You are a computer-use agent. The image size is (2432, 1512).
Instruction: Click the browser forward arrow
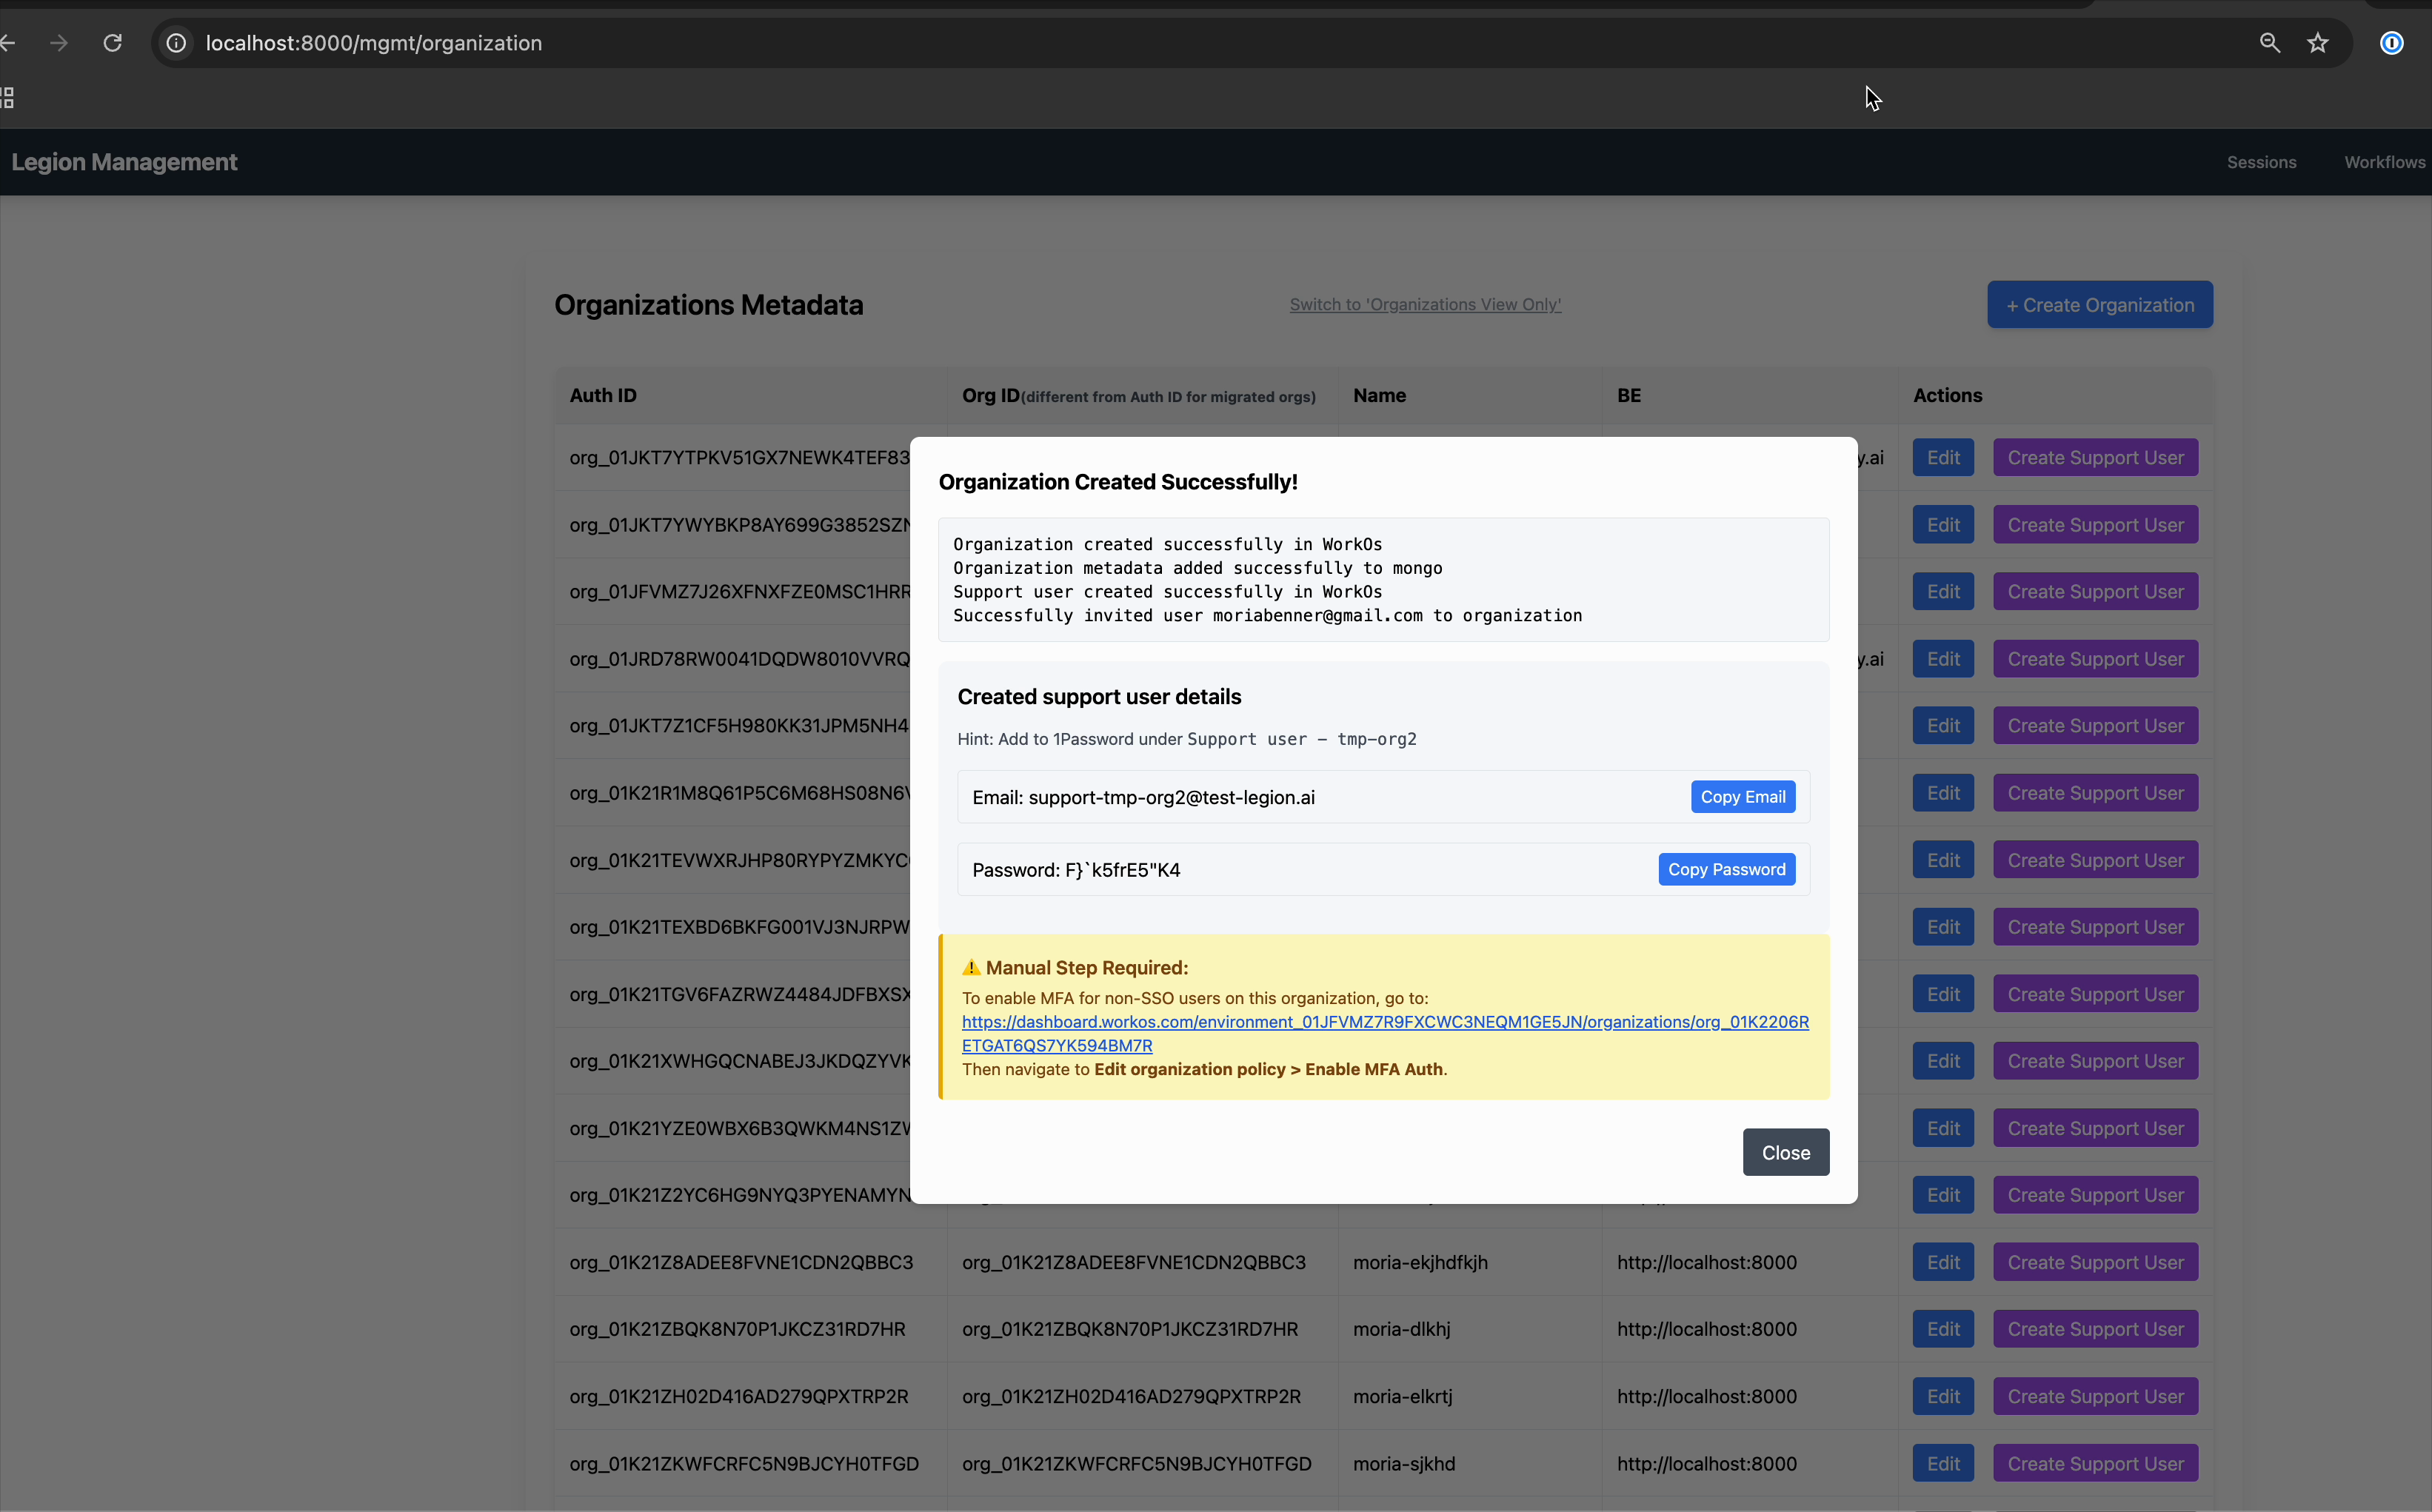[59, 43]
